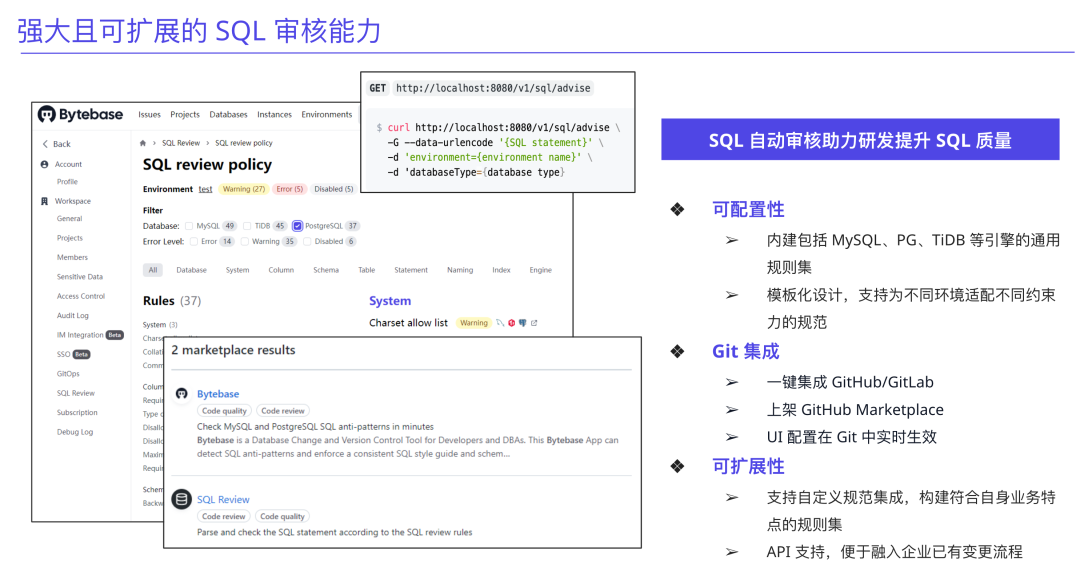This screenshot has height=588, width=1080.
Task: Click Code quality tag under Bytebase
Action: (224, 411)
